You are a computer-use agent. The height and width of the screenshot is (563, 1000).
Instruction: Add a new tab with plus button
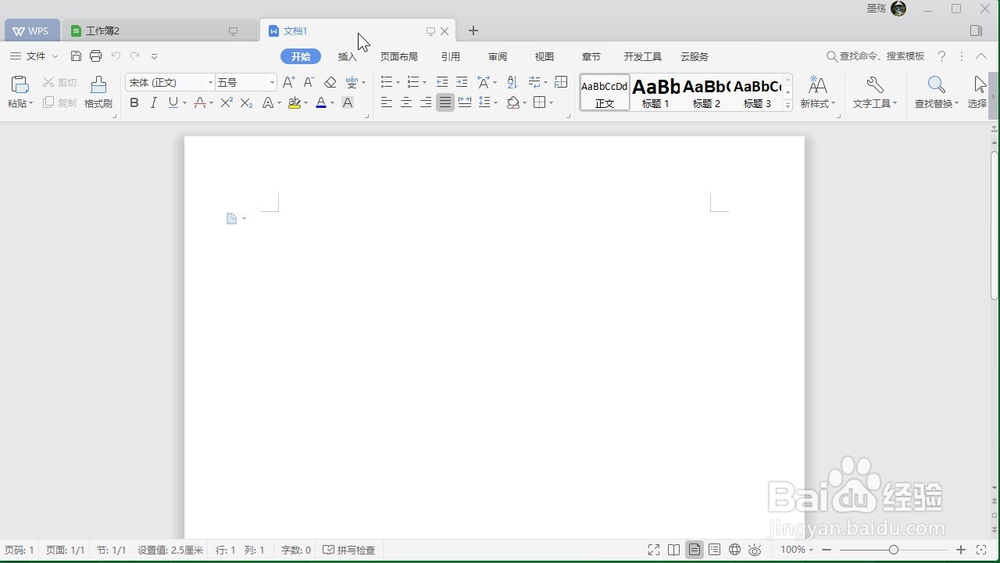473,31
